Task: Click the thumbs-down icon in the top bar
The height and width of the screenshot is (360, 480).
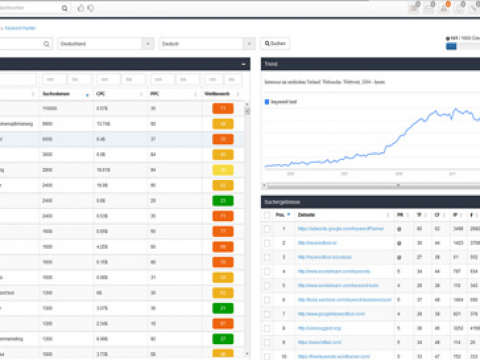Action: point(91,8)
